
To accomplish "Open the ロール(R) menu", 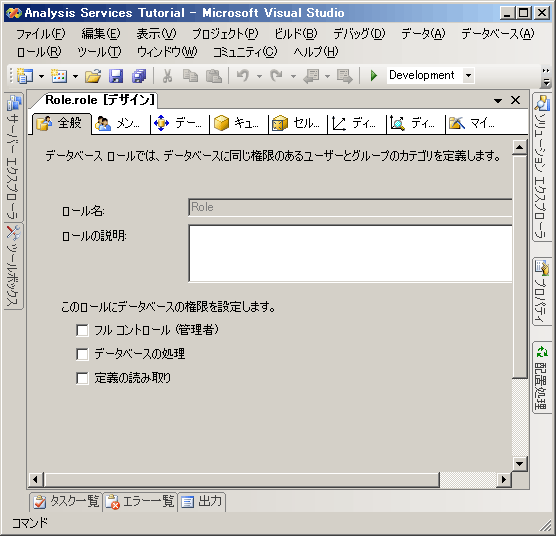I will tap(39, 52).
